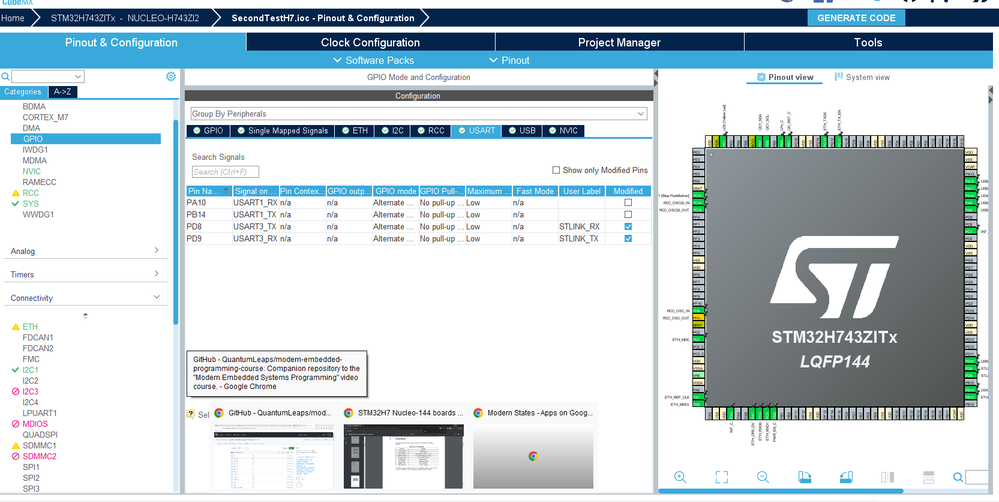This screenshot has width=999, height=502.
Task: Open the ETH signals tab
Action: pos(354,131)
